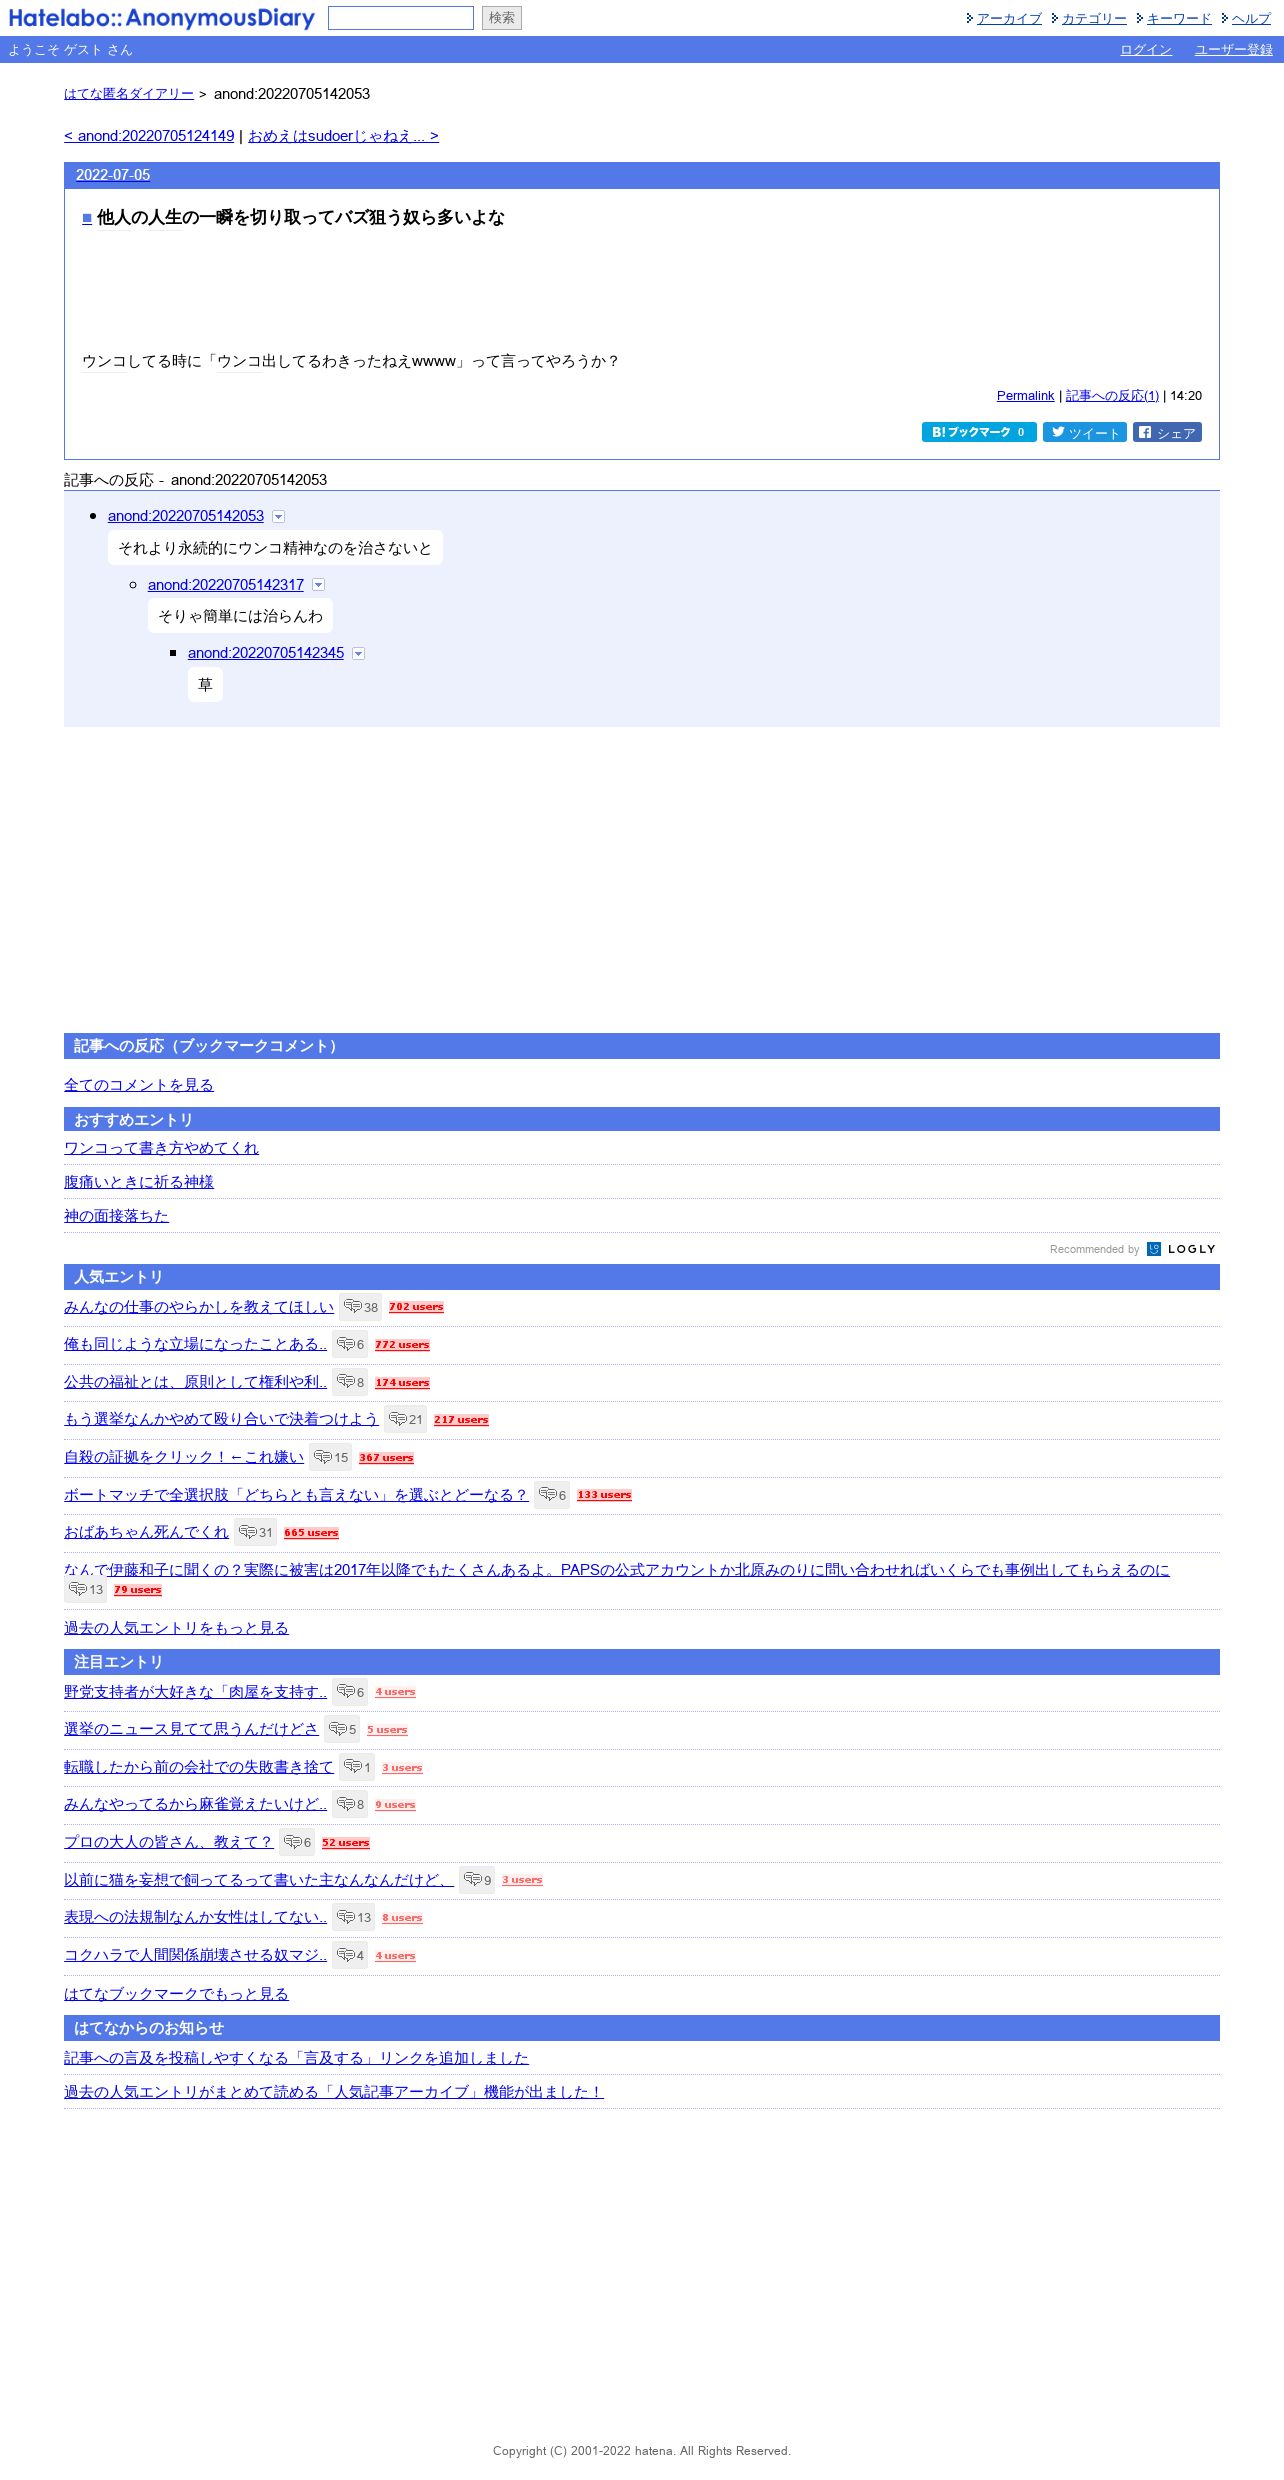The image size is (1284, 2480).
Task: Open reply anond:20220705142345 link
Action: (x=266, y=653)
